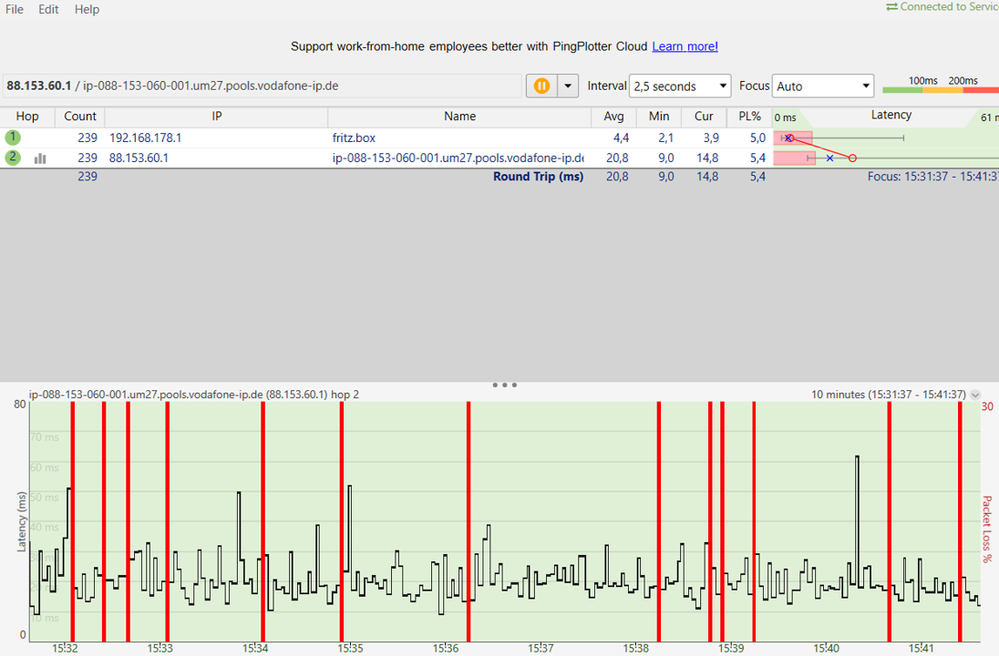Open the Help menu
The image size is (999, 656).
87,10
